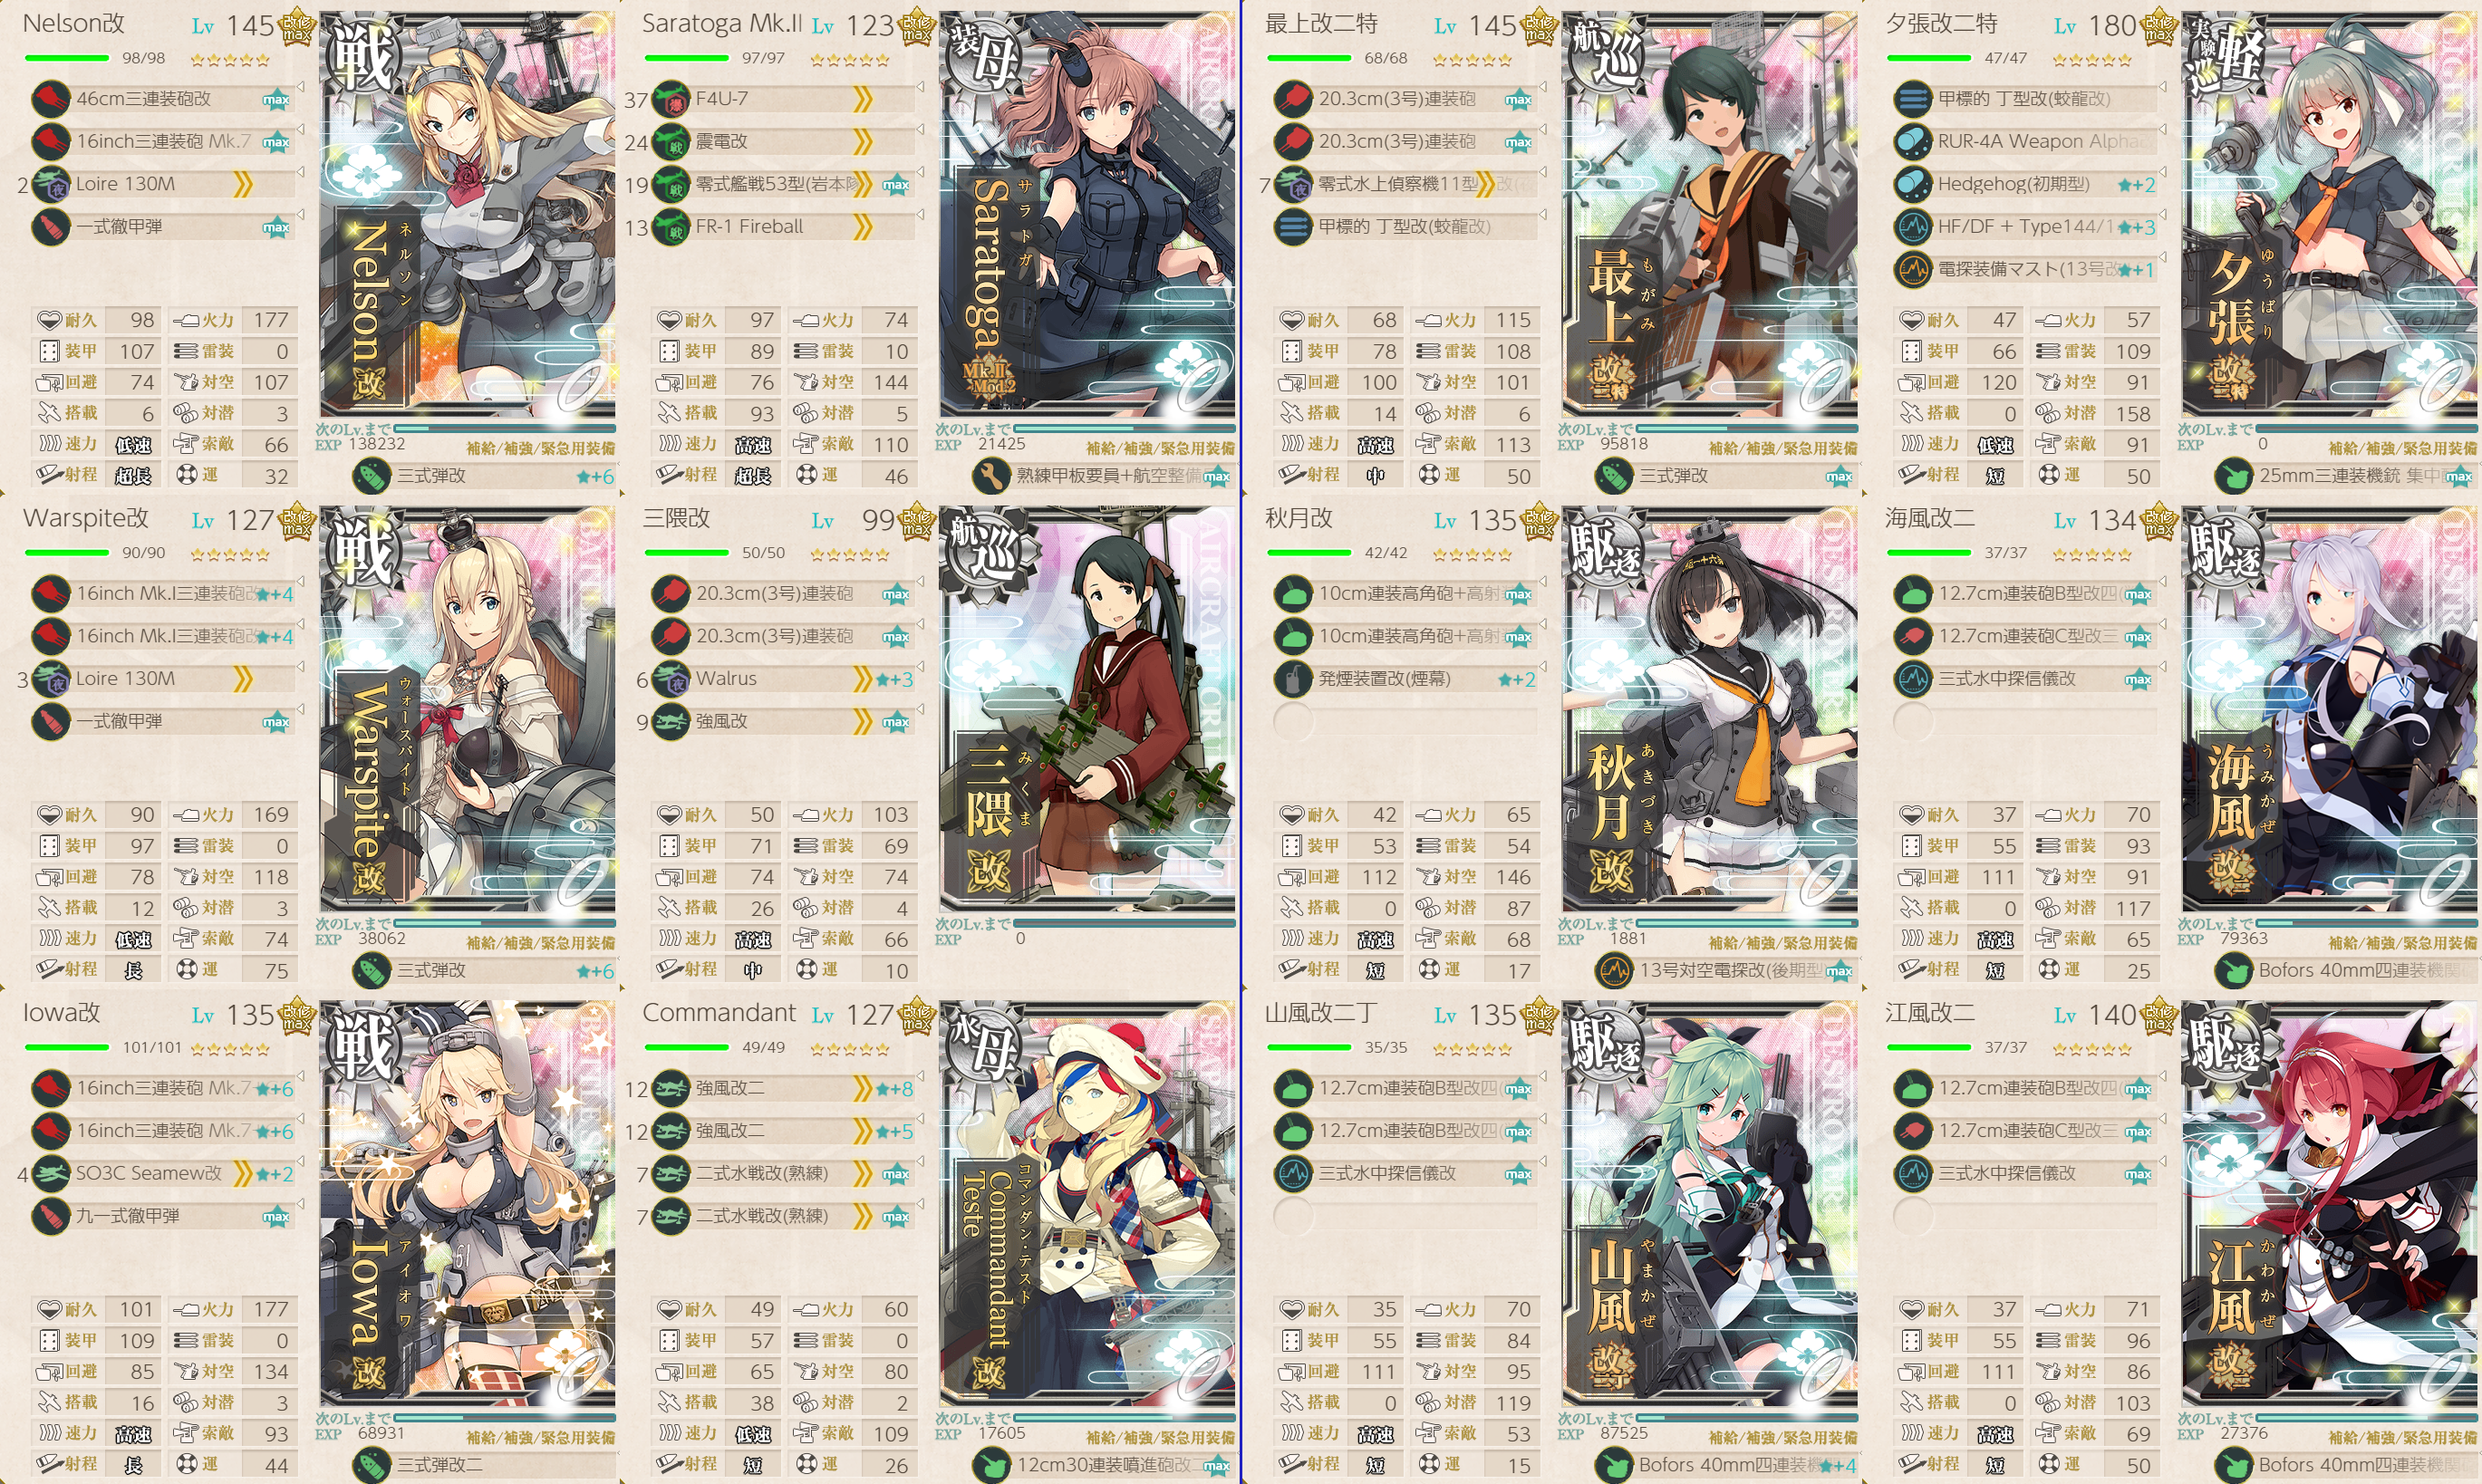Screen dimensions: 2482x1484
Task: Click Akizuki's smoke generator equipment icon
Action: (1293, 679)
